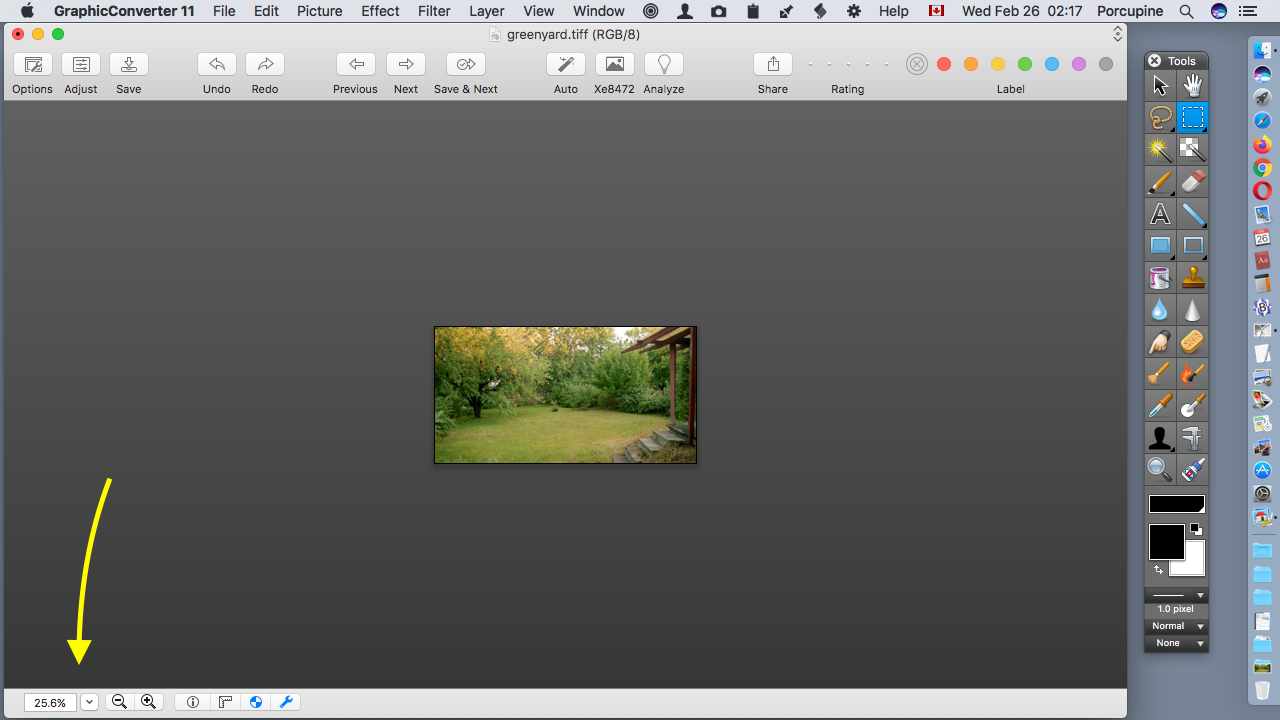Activate the Rubber Stamp tool
Image resolution: width=1280 pixels, height=720 pixels.
click(x=1192, y=278)
